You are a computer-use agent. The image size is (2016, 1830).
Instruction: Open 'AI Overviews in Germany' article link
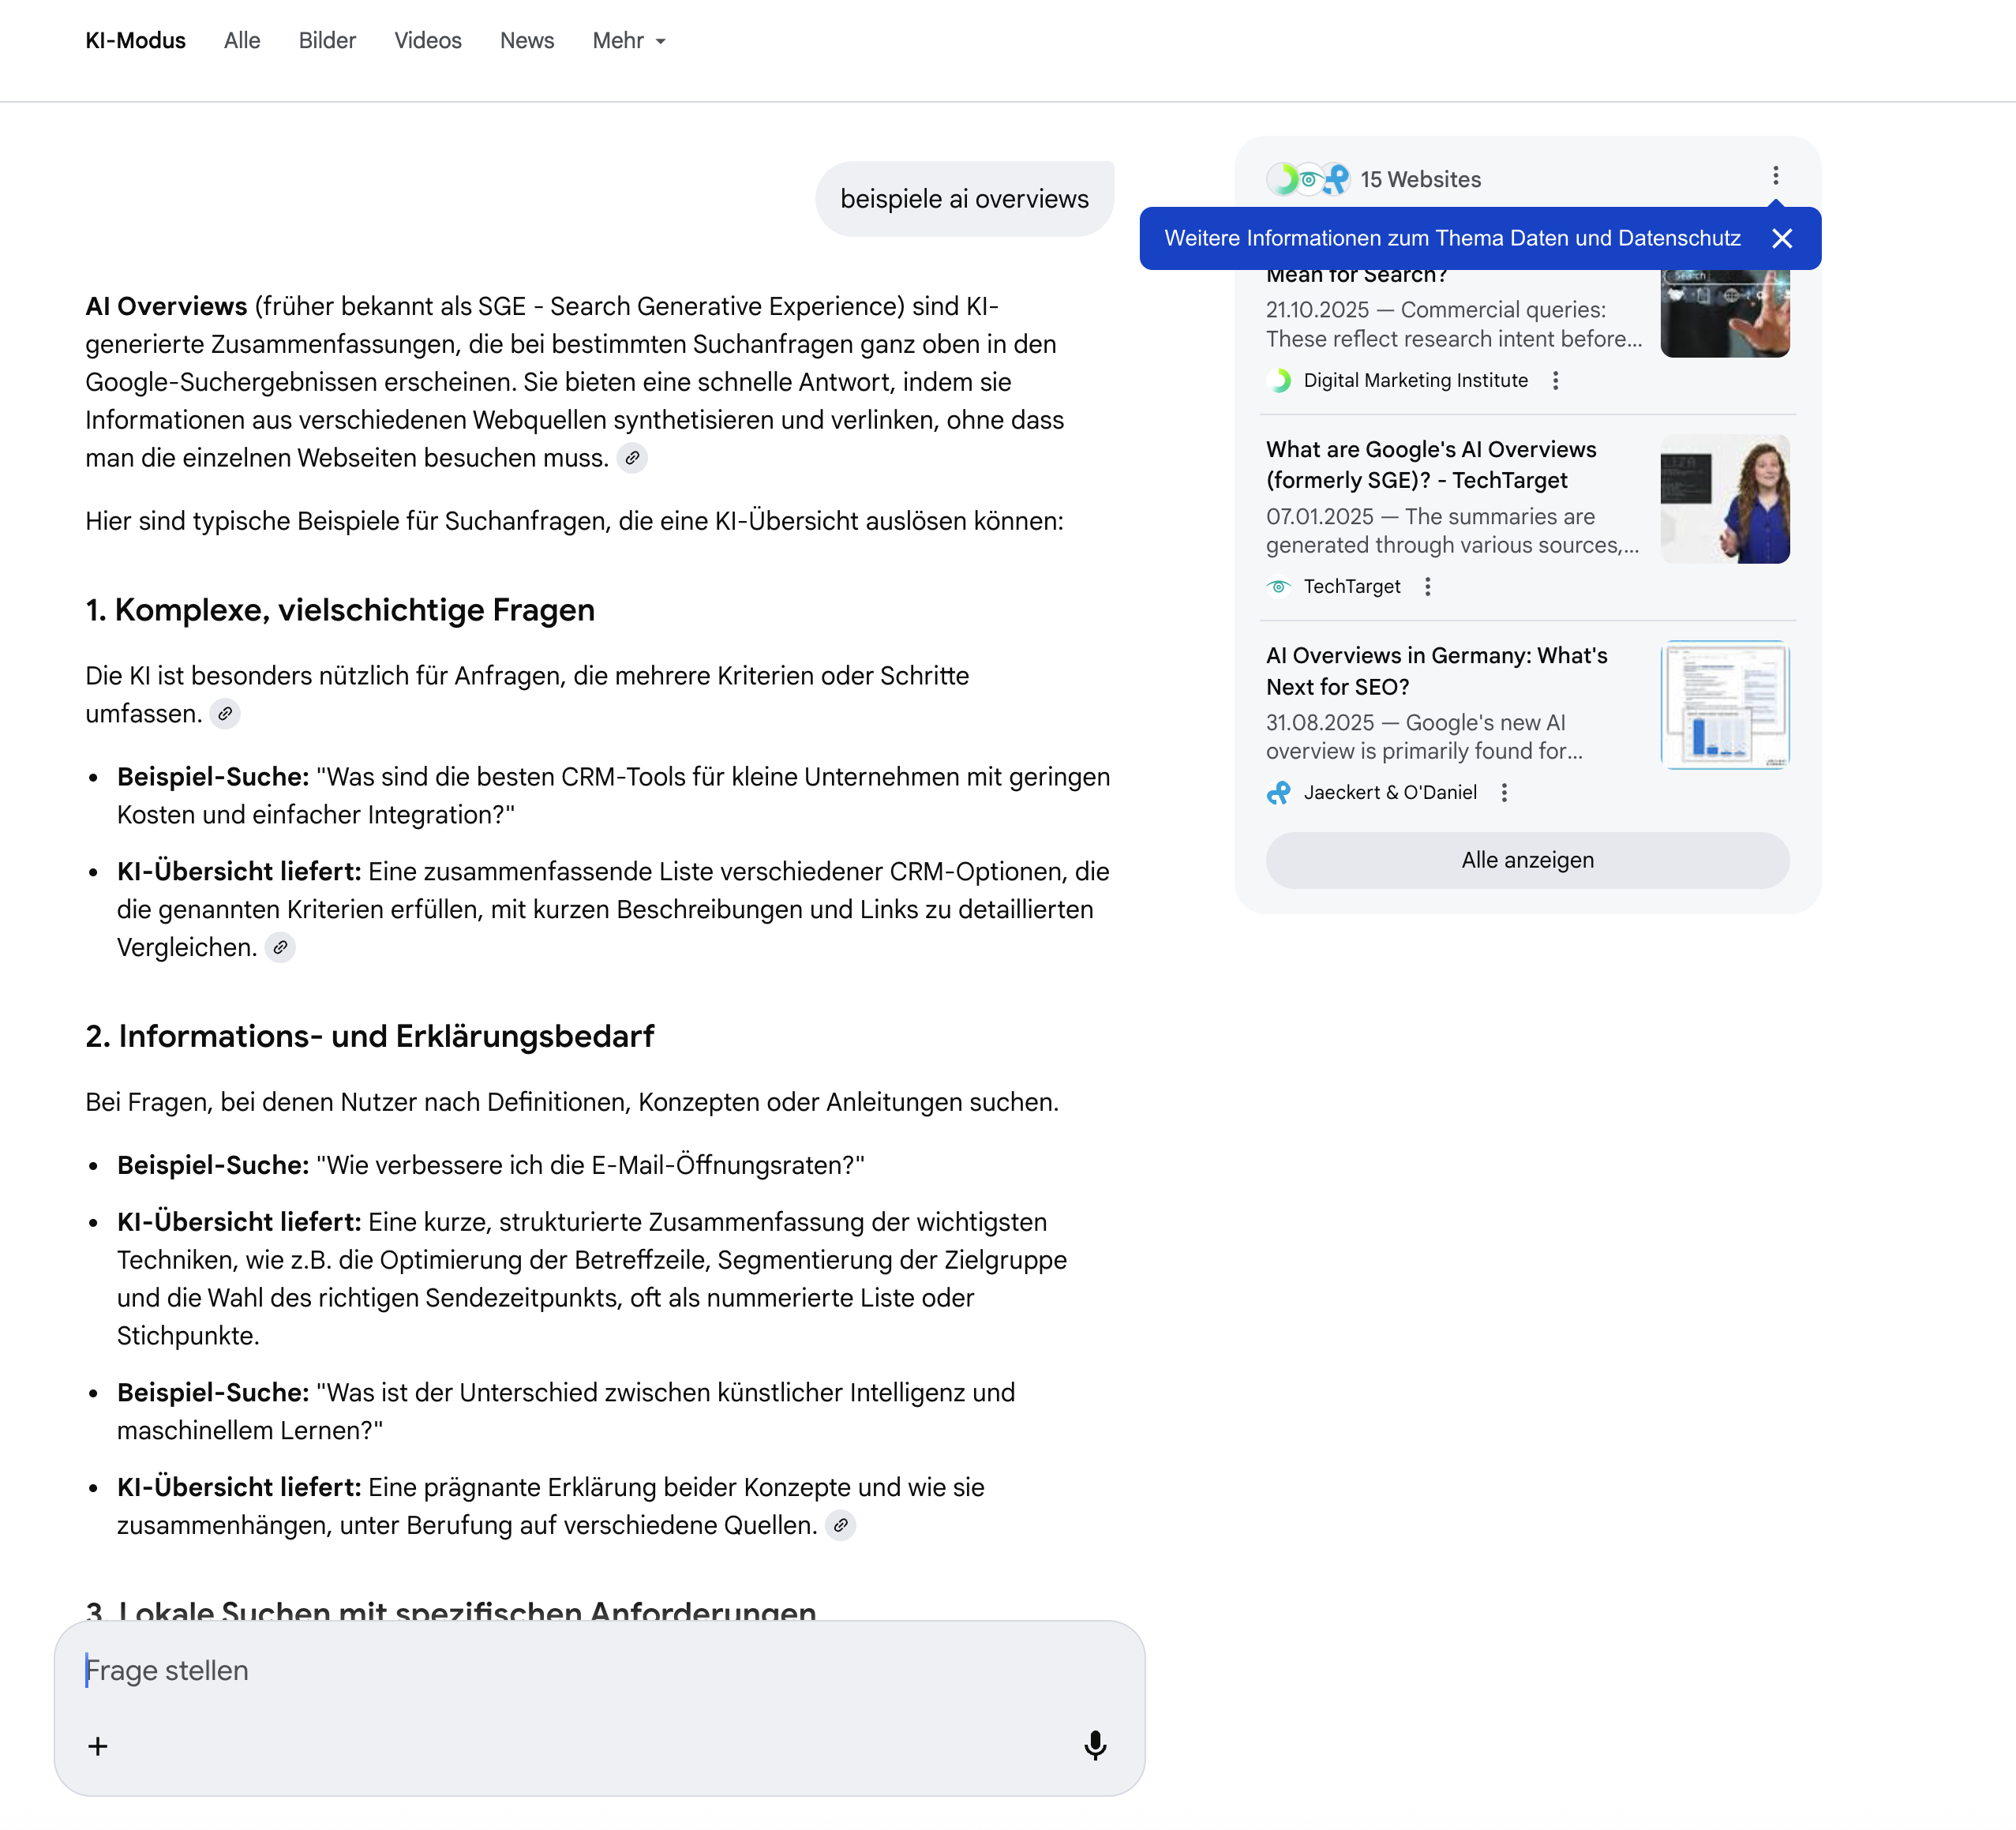coord(1436,671)
